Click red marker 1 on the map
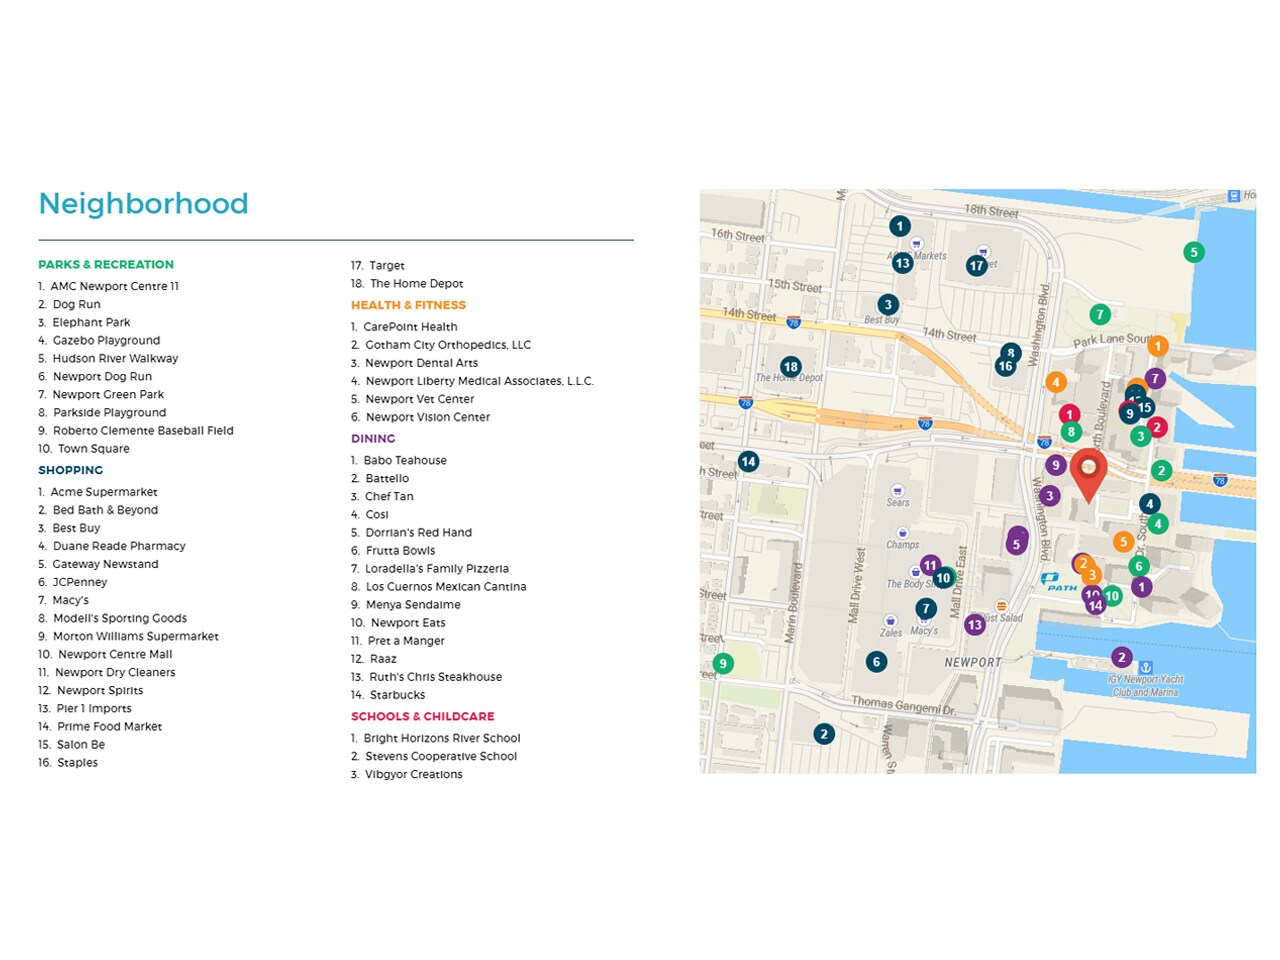The image size is (1280, 960). (1069, 414)
